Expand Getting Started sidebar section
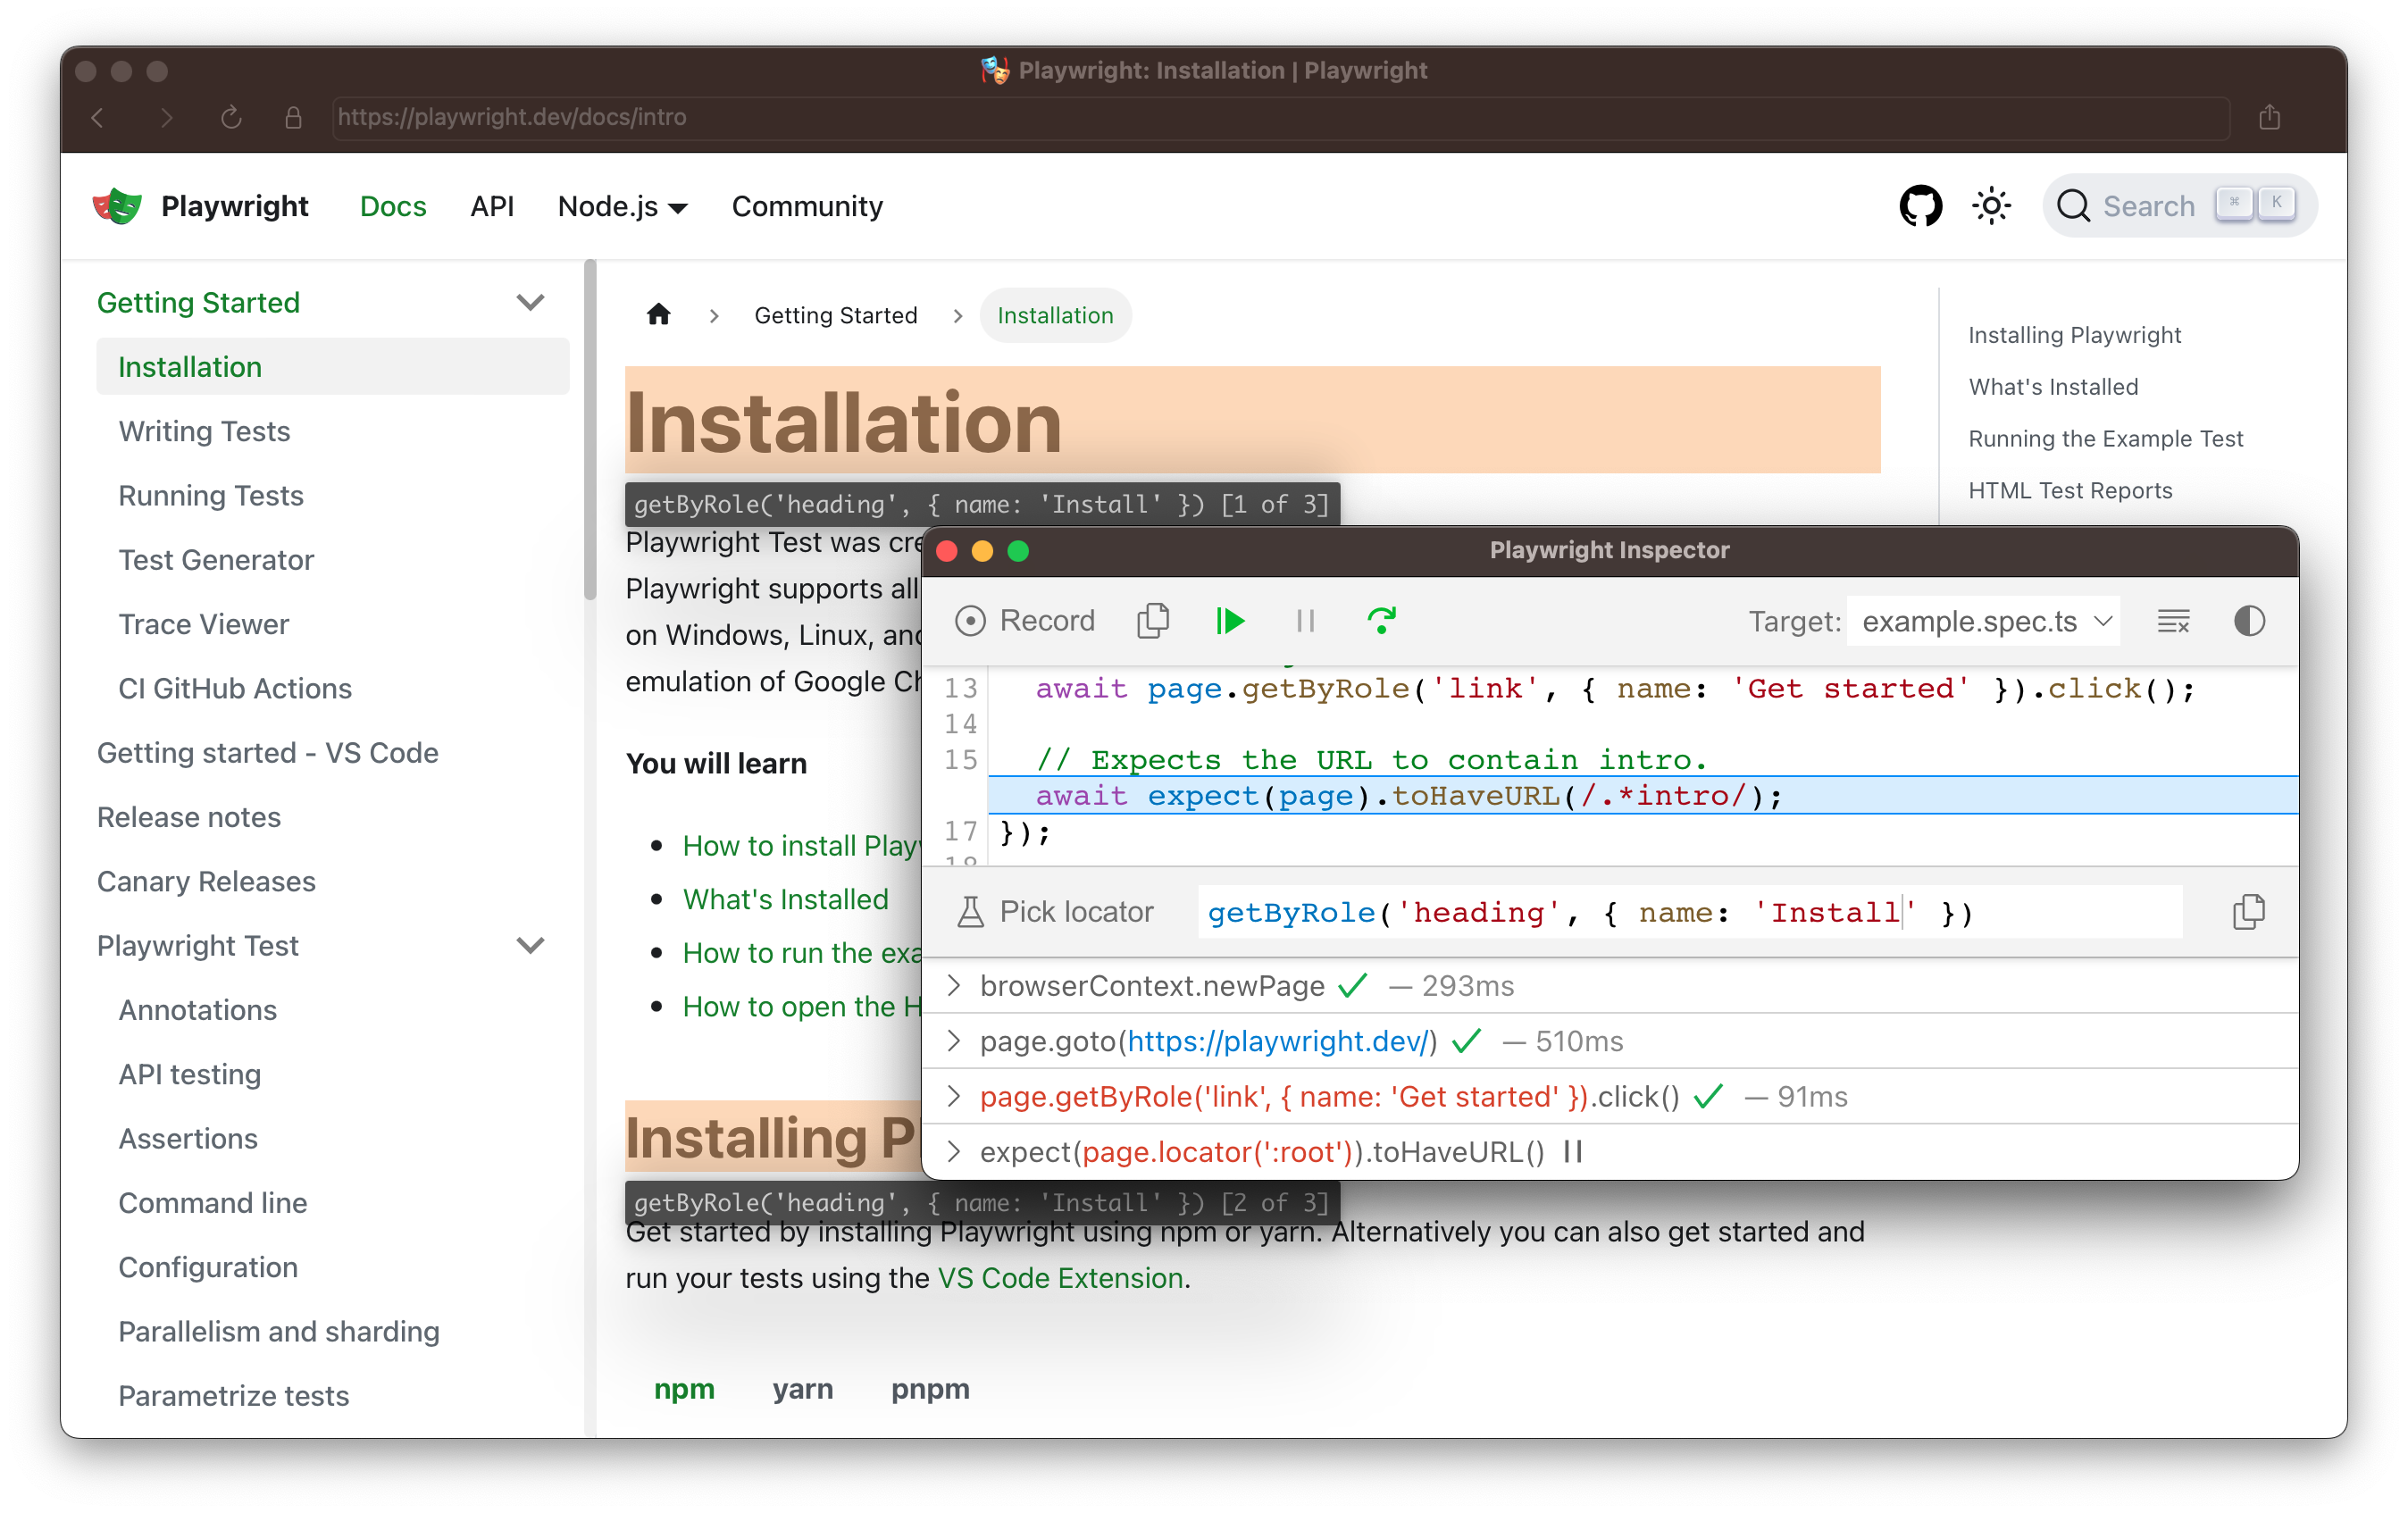2408x1513 pixels. point(531,300)
